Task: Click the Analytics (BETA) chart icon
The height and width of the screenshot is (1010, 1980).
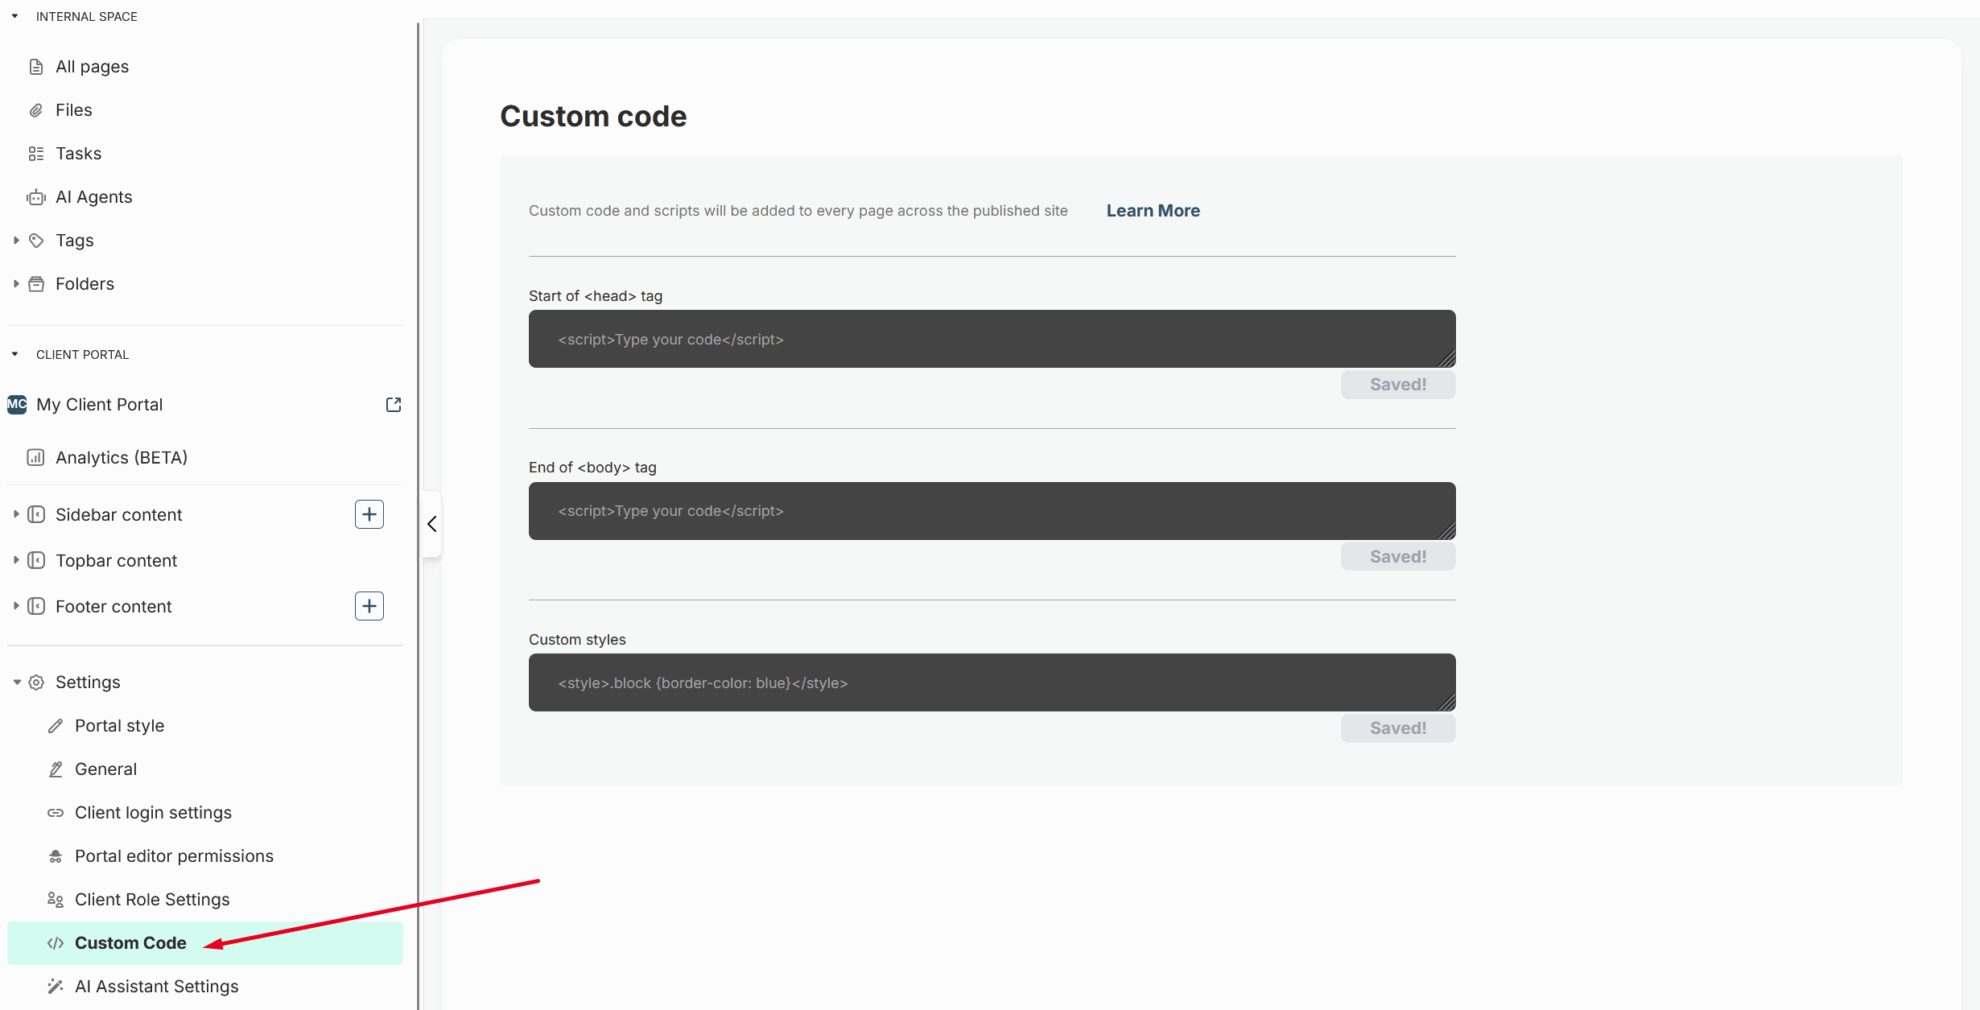Action: 36,457
